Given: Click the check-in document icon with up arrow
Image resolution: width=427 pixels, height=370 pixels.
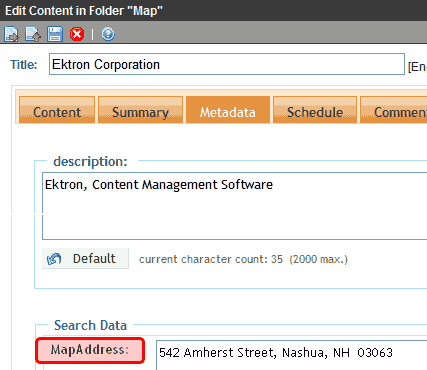Looking at the screenshot, I should coord(33,34).
